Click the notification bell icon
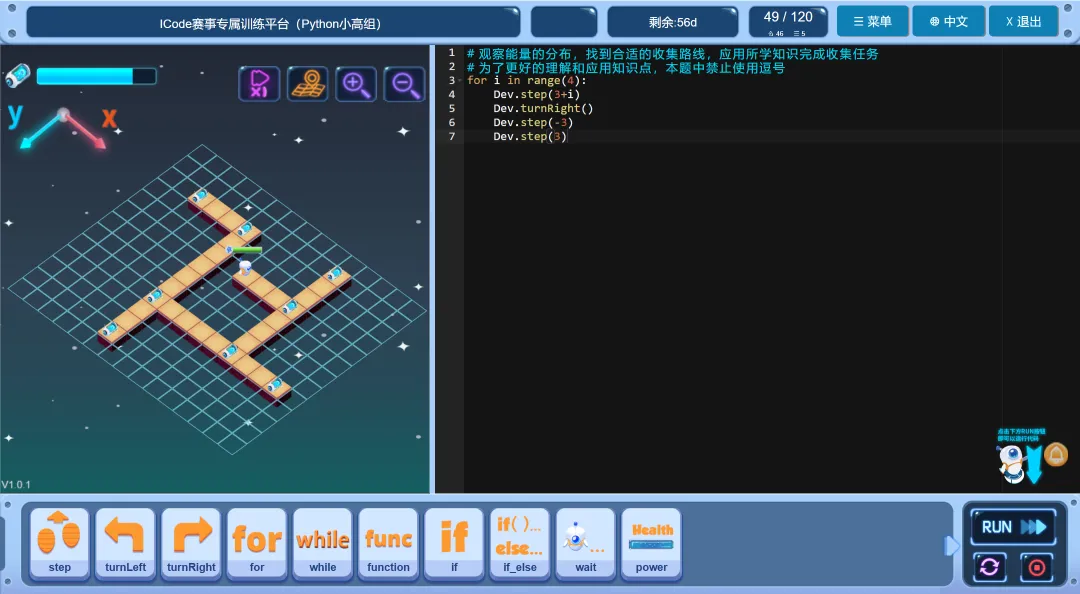 click(1056, 455)
